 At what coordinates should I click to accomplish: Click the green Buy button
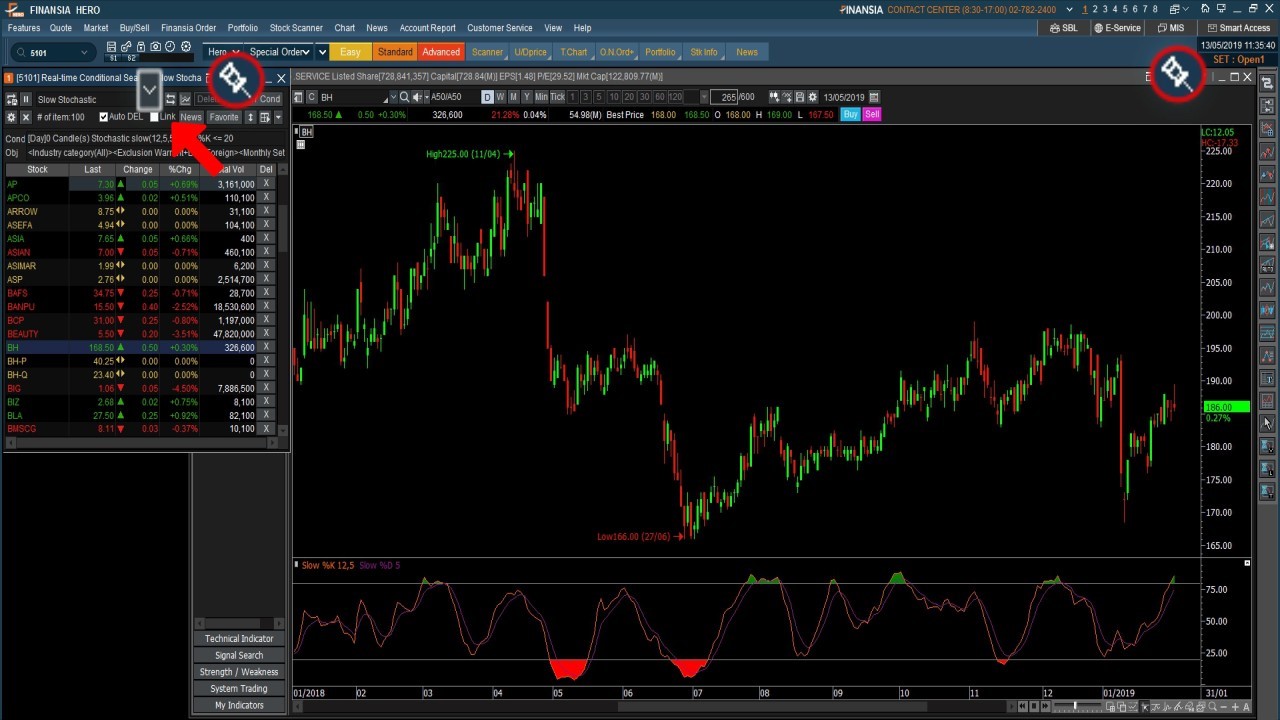click(x=850, y=114)
